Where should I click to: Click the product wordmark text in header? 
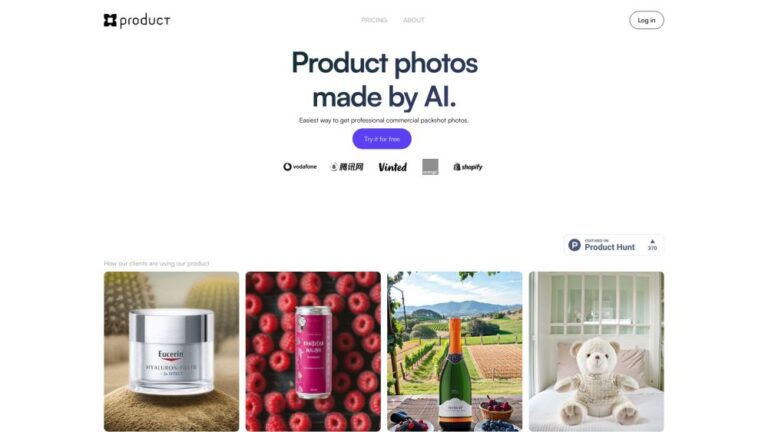tap(145, 21)
